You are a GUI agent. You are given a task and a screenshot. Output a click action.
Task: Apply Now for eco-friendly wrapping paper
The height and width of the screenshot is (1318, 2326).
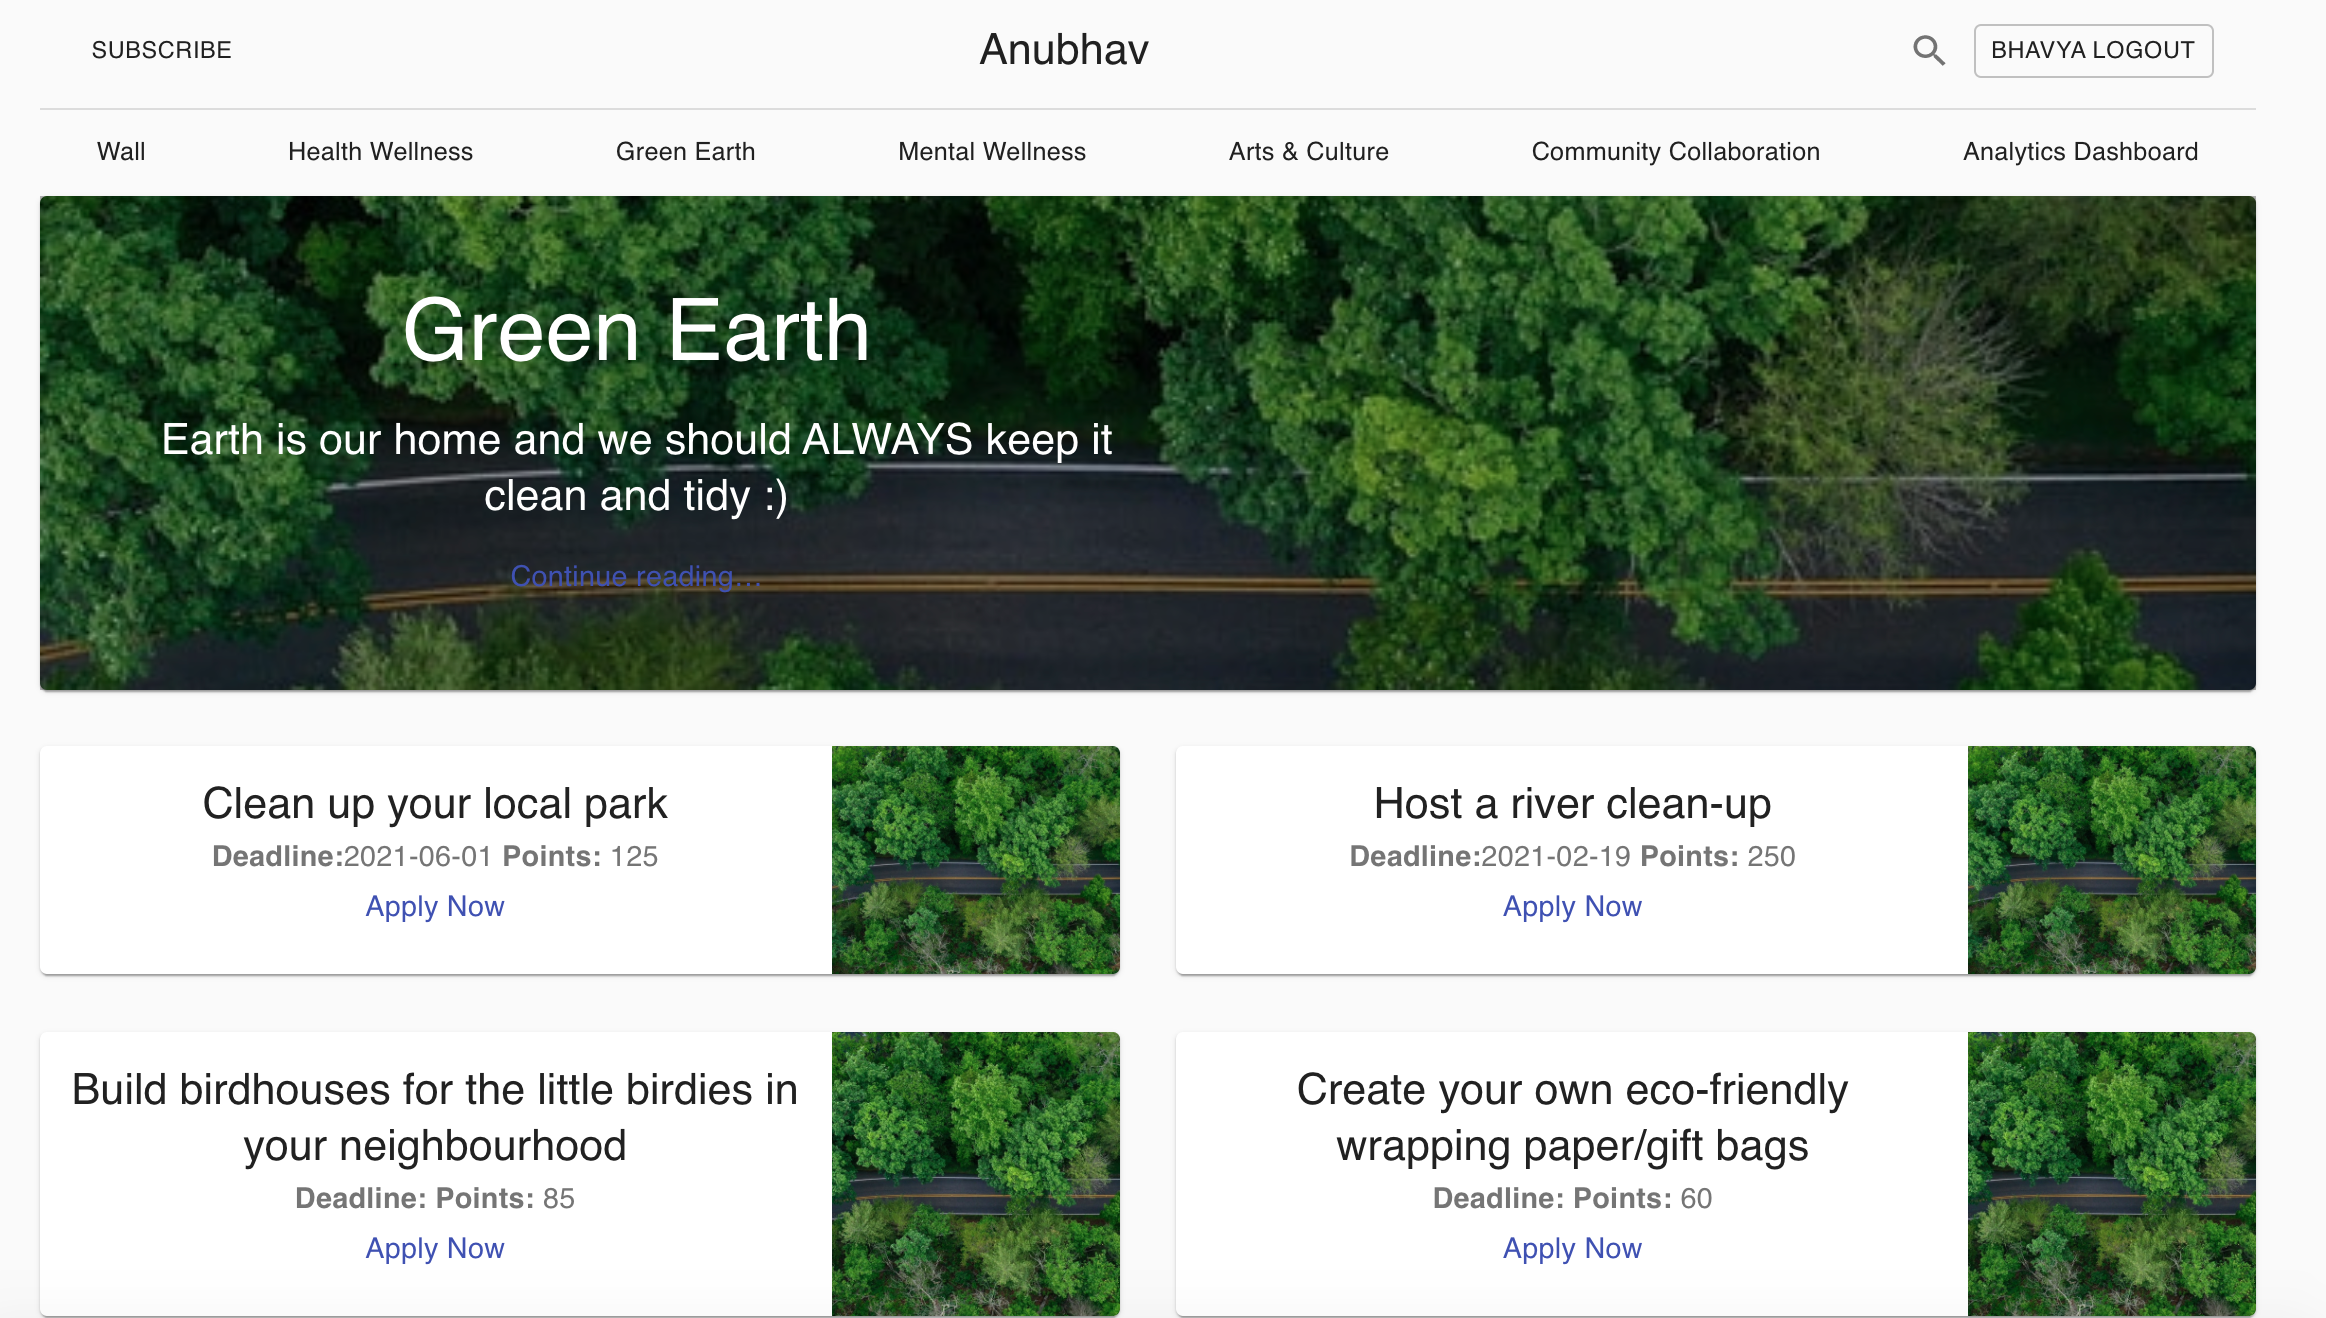1572,1248
